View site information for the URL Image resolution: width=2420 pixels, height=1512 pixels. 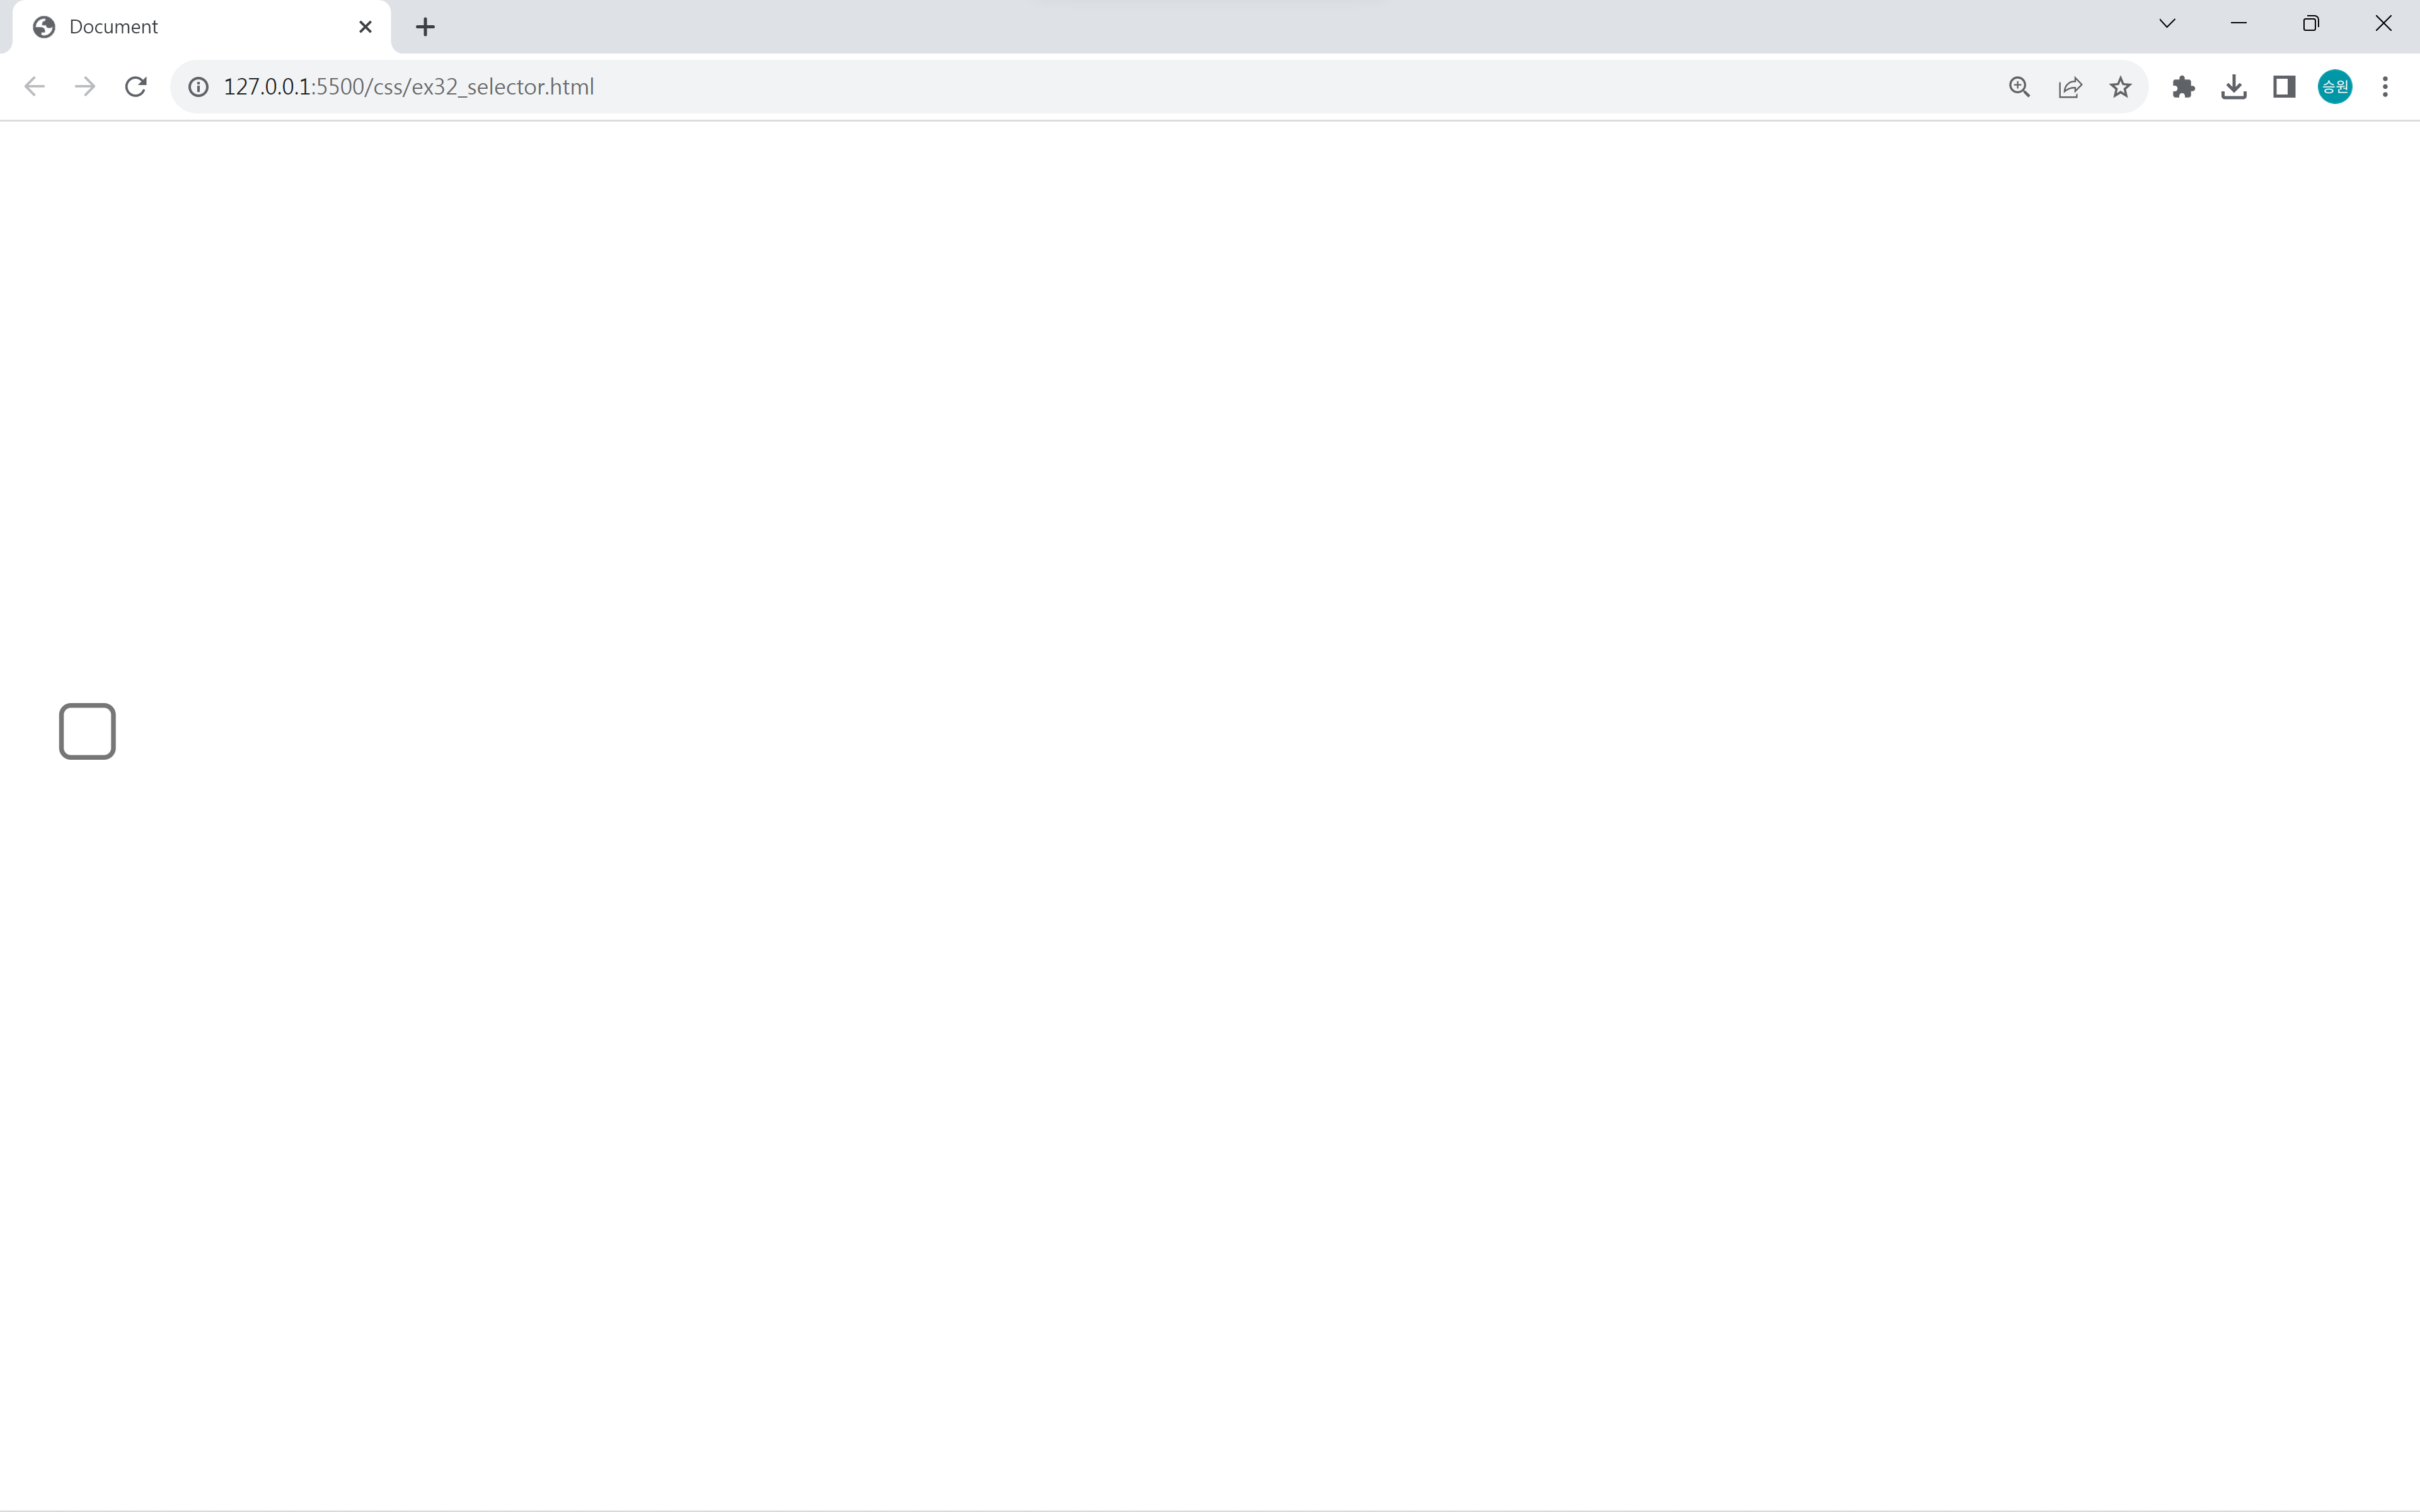coord(199,87)
